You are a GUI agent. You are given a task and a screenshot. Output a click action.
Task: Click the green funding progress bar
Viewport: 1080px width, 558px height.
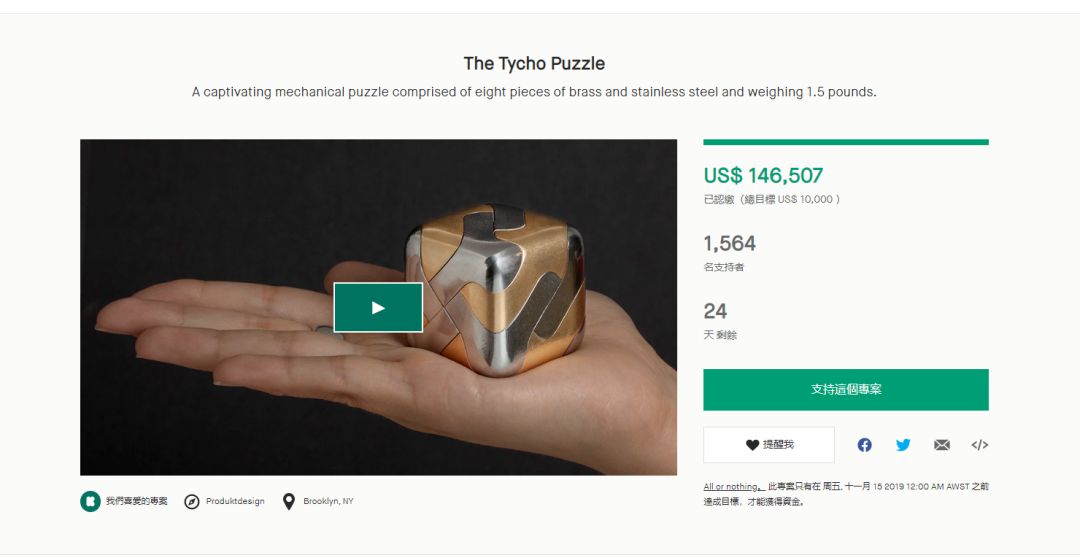[845, 142]
